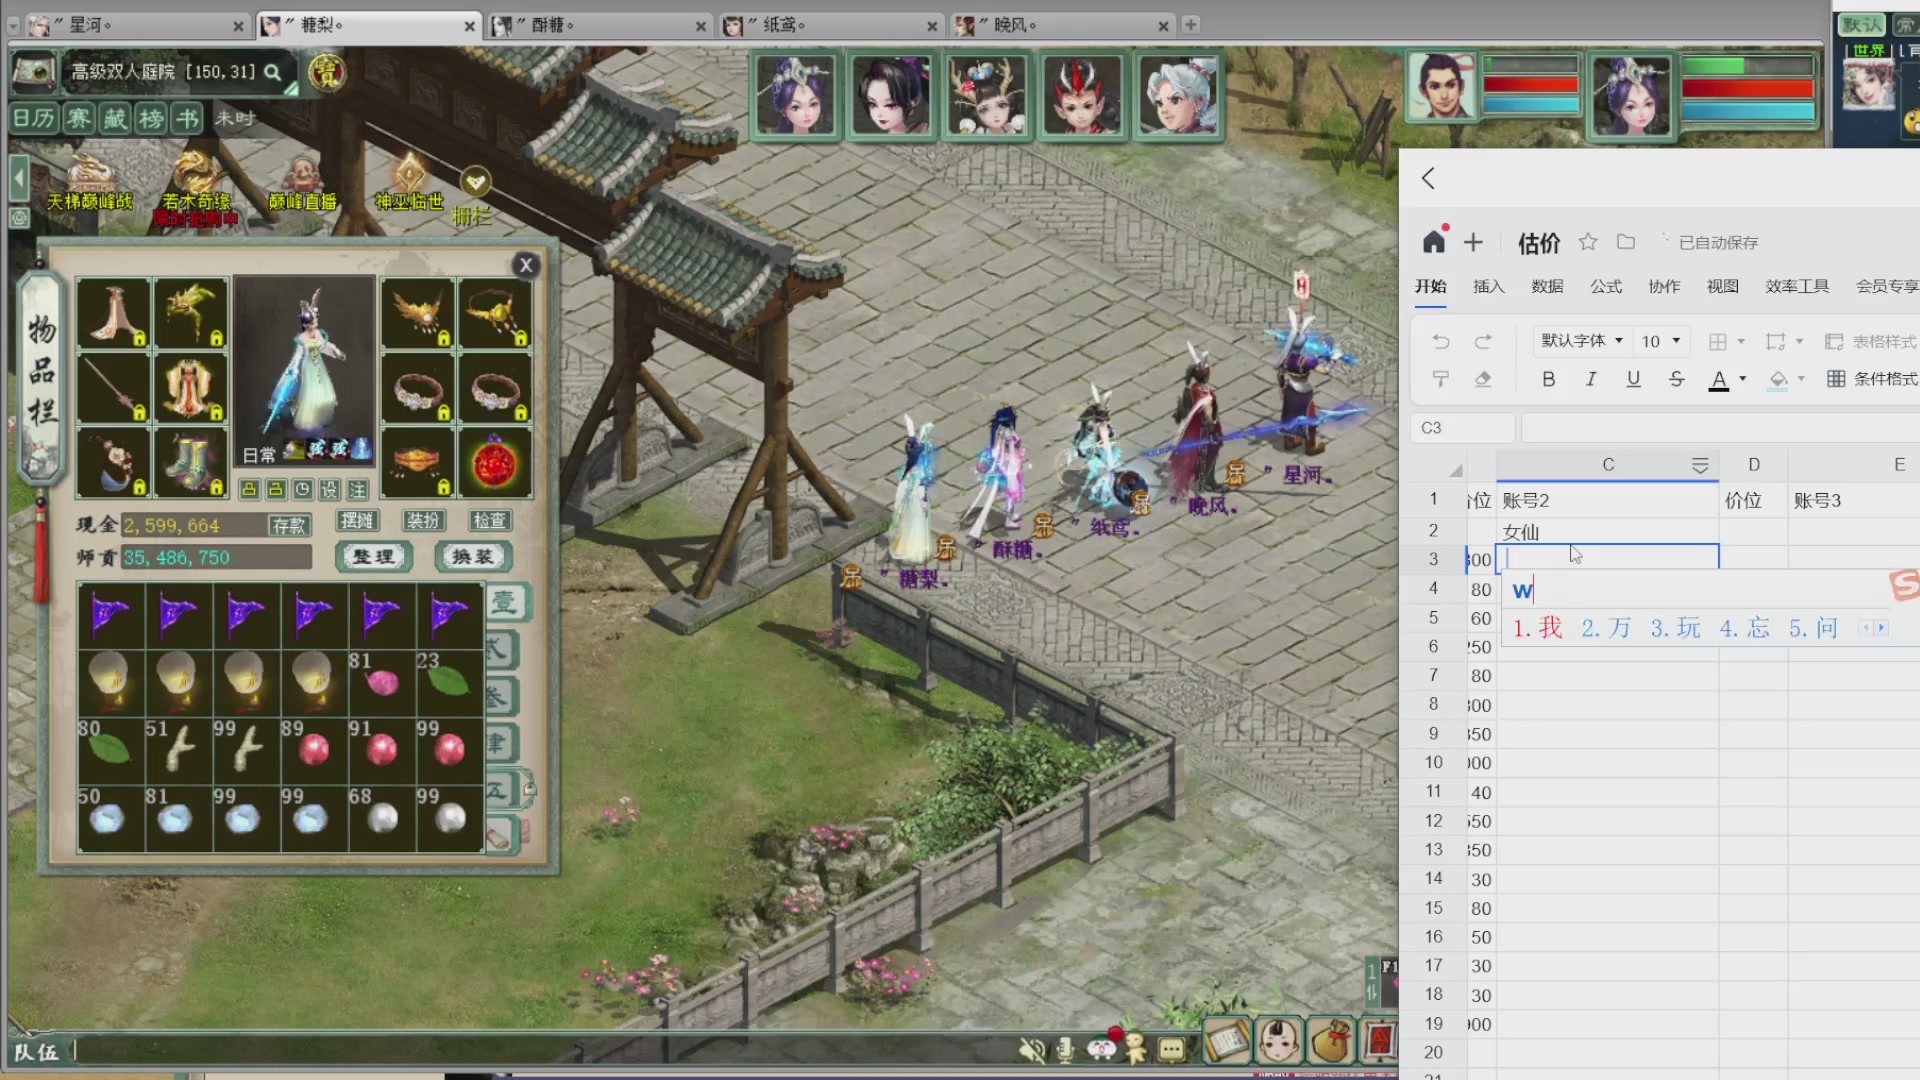The height and width of the screenshot is (1080, 1920).
Task: Redo action in spreadsheet toolbar
Action: point(1483,342)
